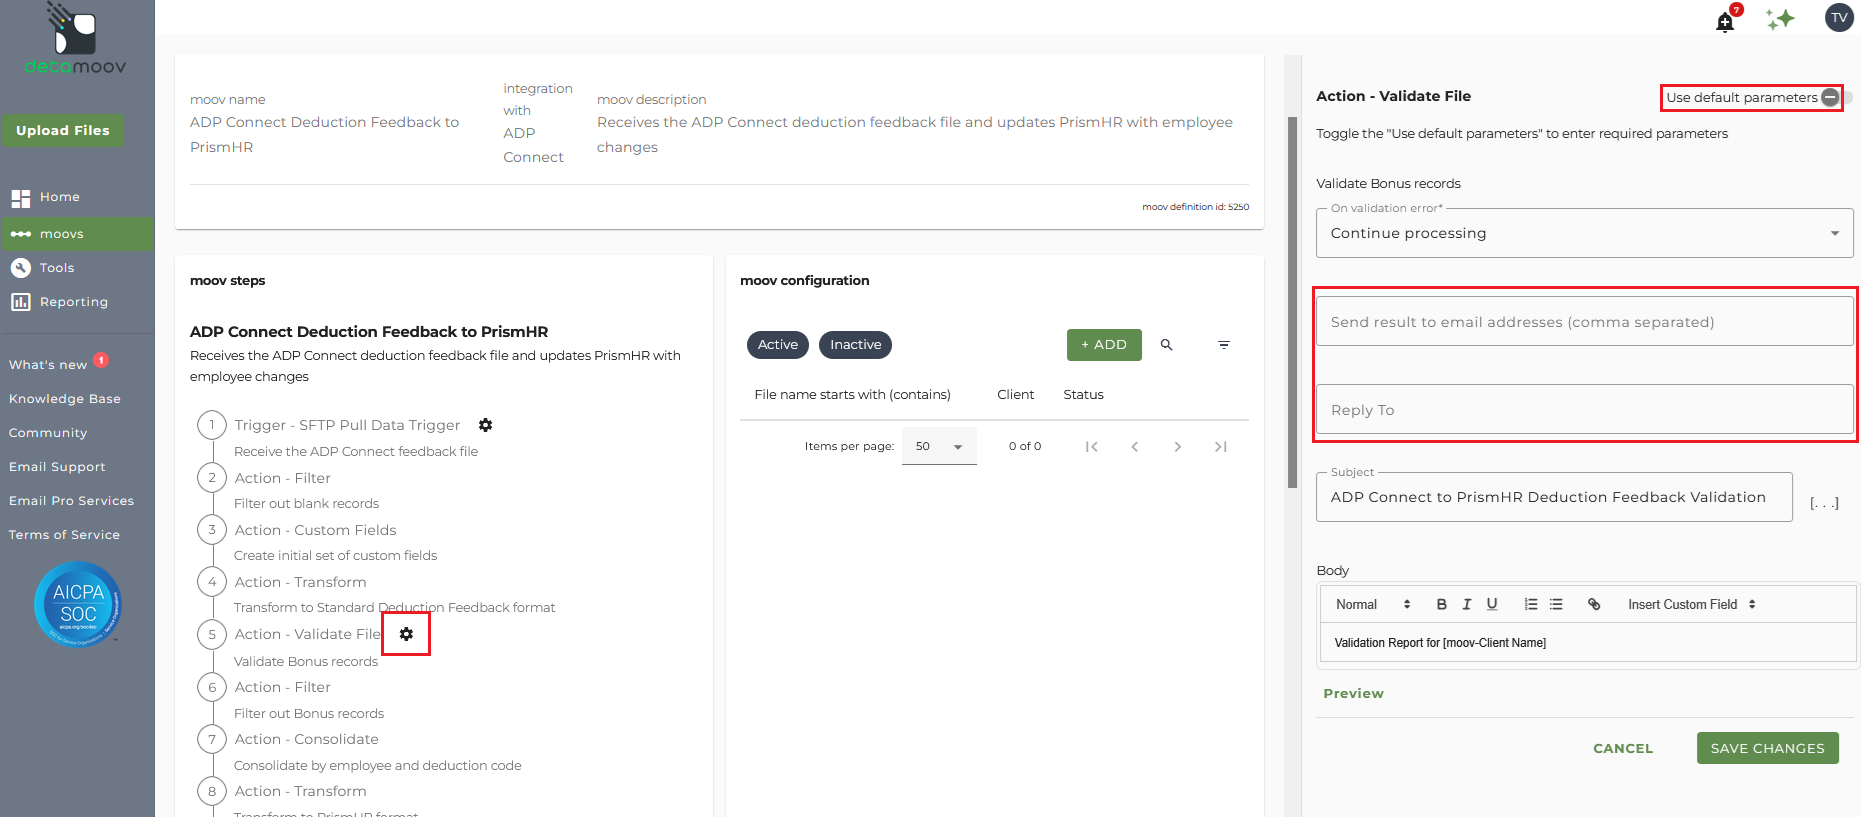The width and height of the screenshot is (1861, 817).
Task: Click the Tools wrench icon
Action: 21,268
